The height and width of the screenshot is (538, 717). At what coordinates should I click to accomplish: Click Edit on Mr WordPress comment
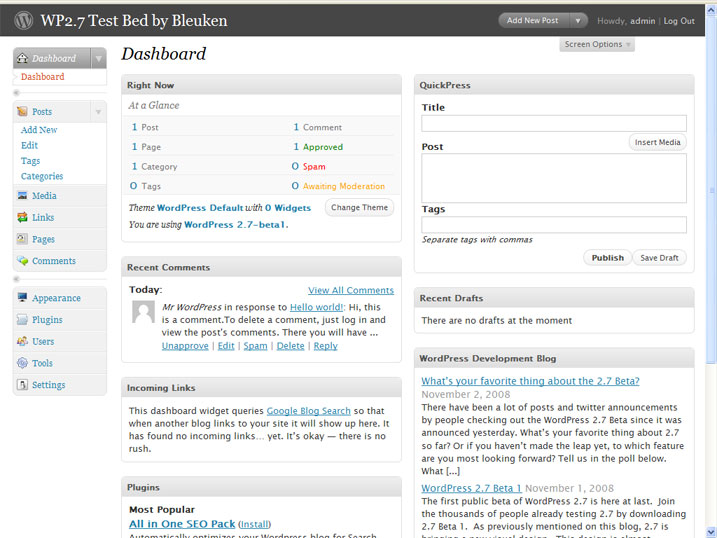[x=226, y=346]
